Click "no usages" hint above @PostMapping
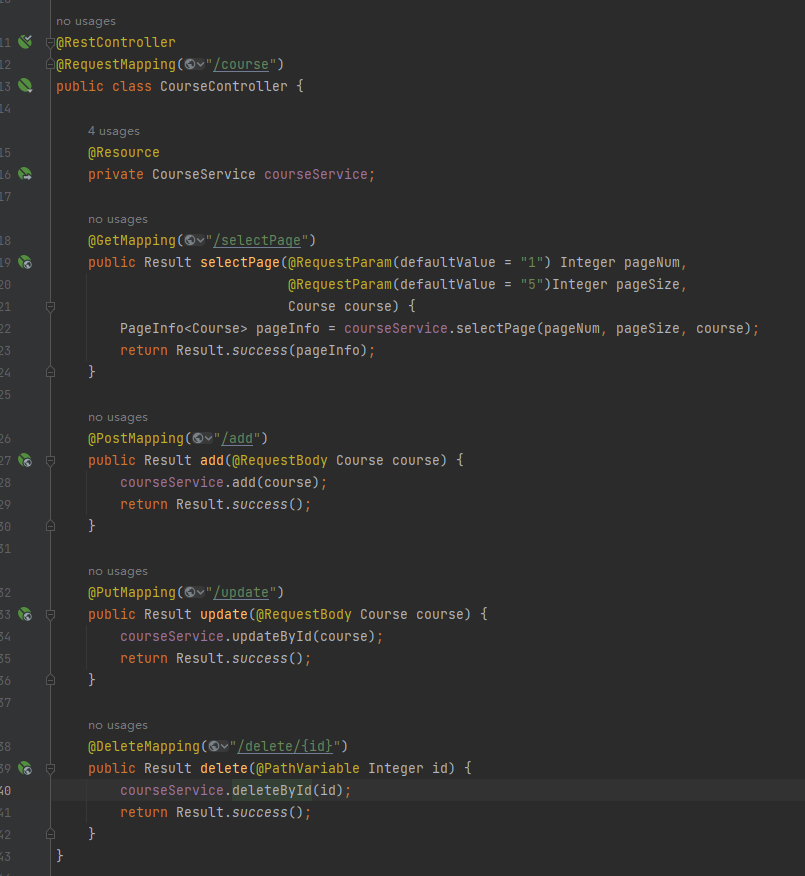Image resolution: width=805 pixels, height=876 pixels. click(x=118, y=417)
